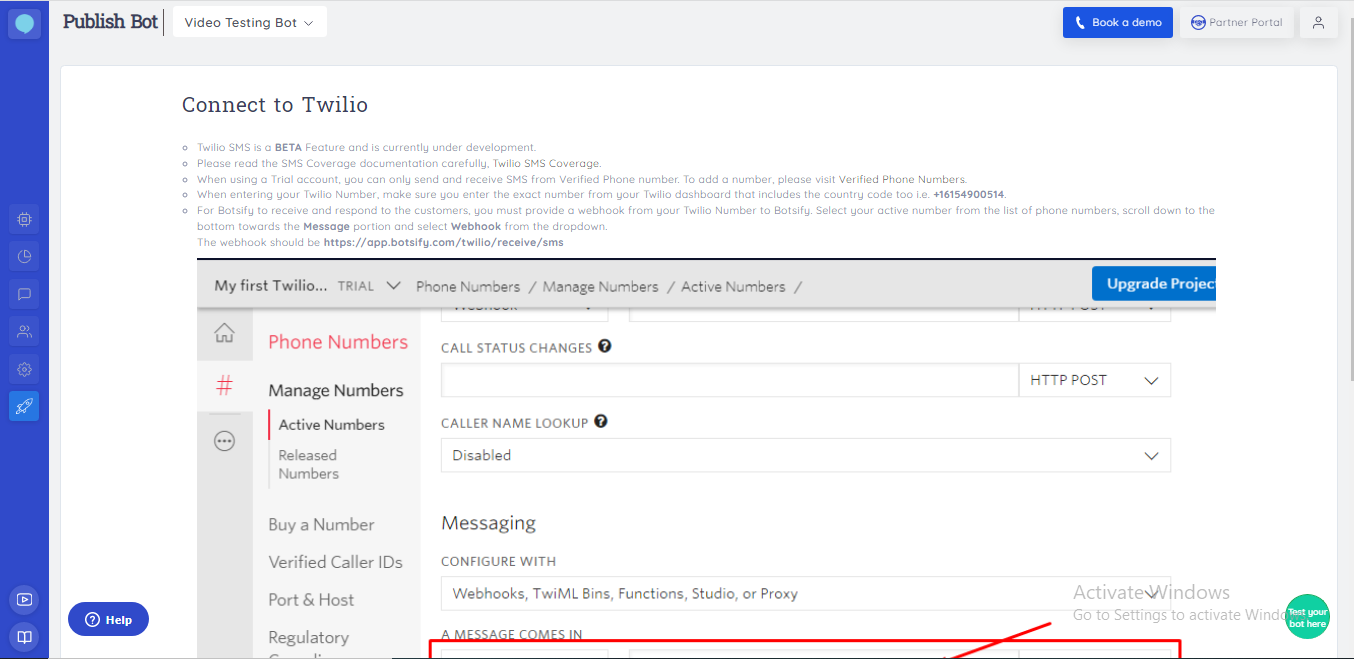Click the Book a demo button
The image size is (1354, 659).
coord(1117,23)
